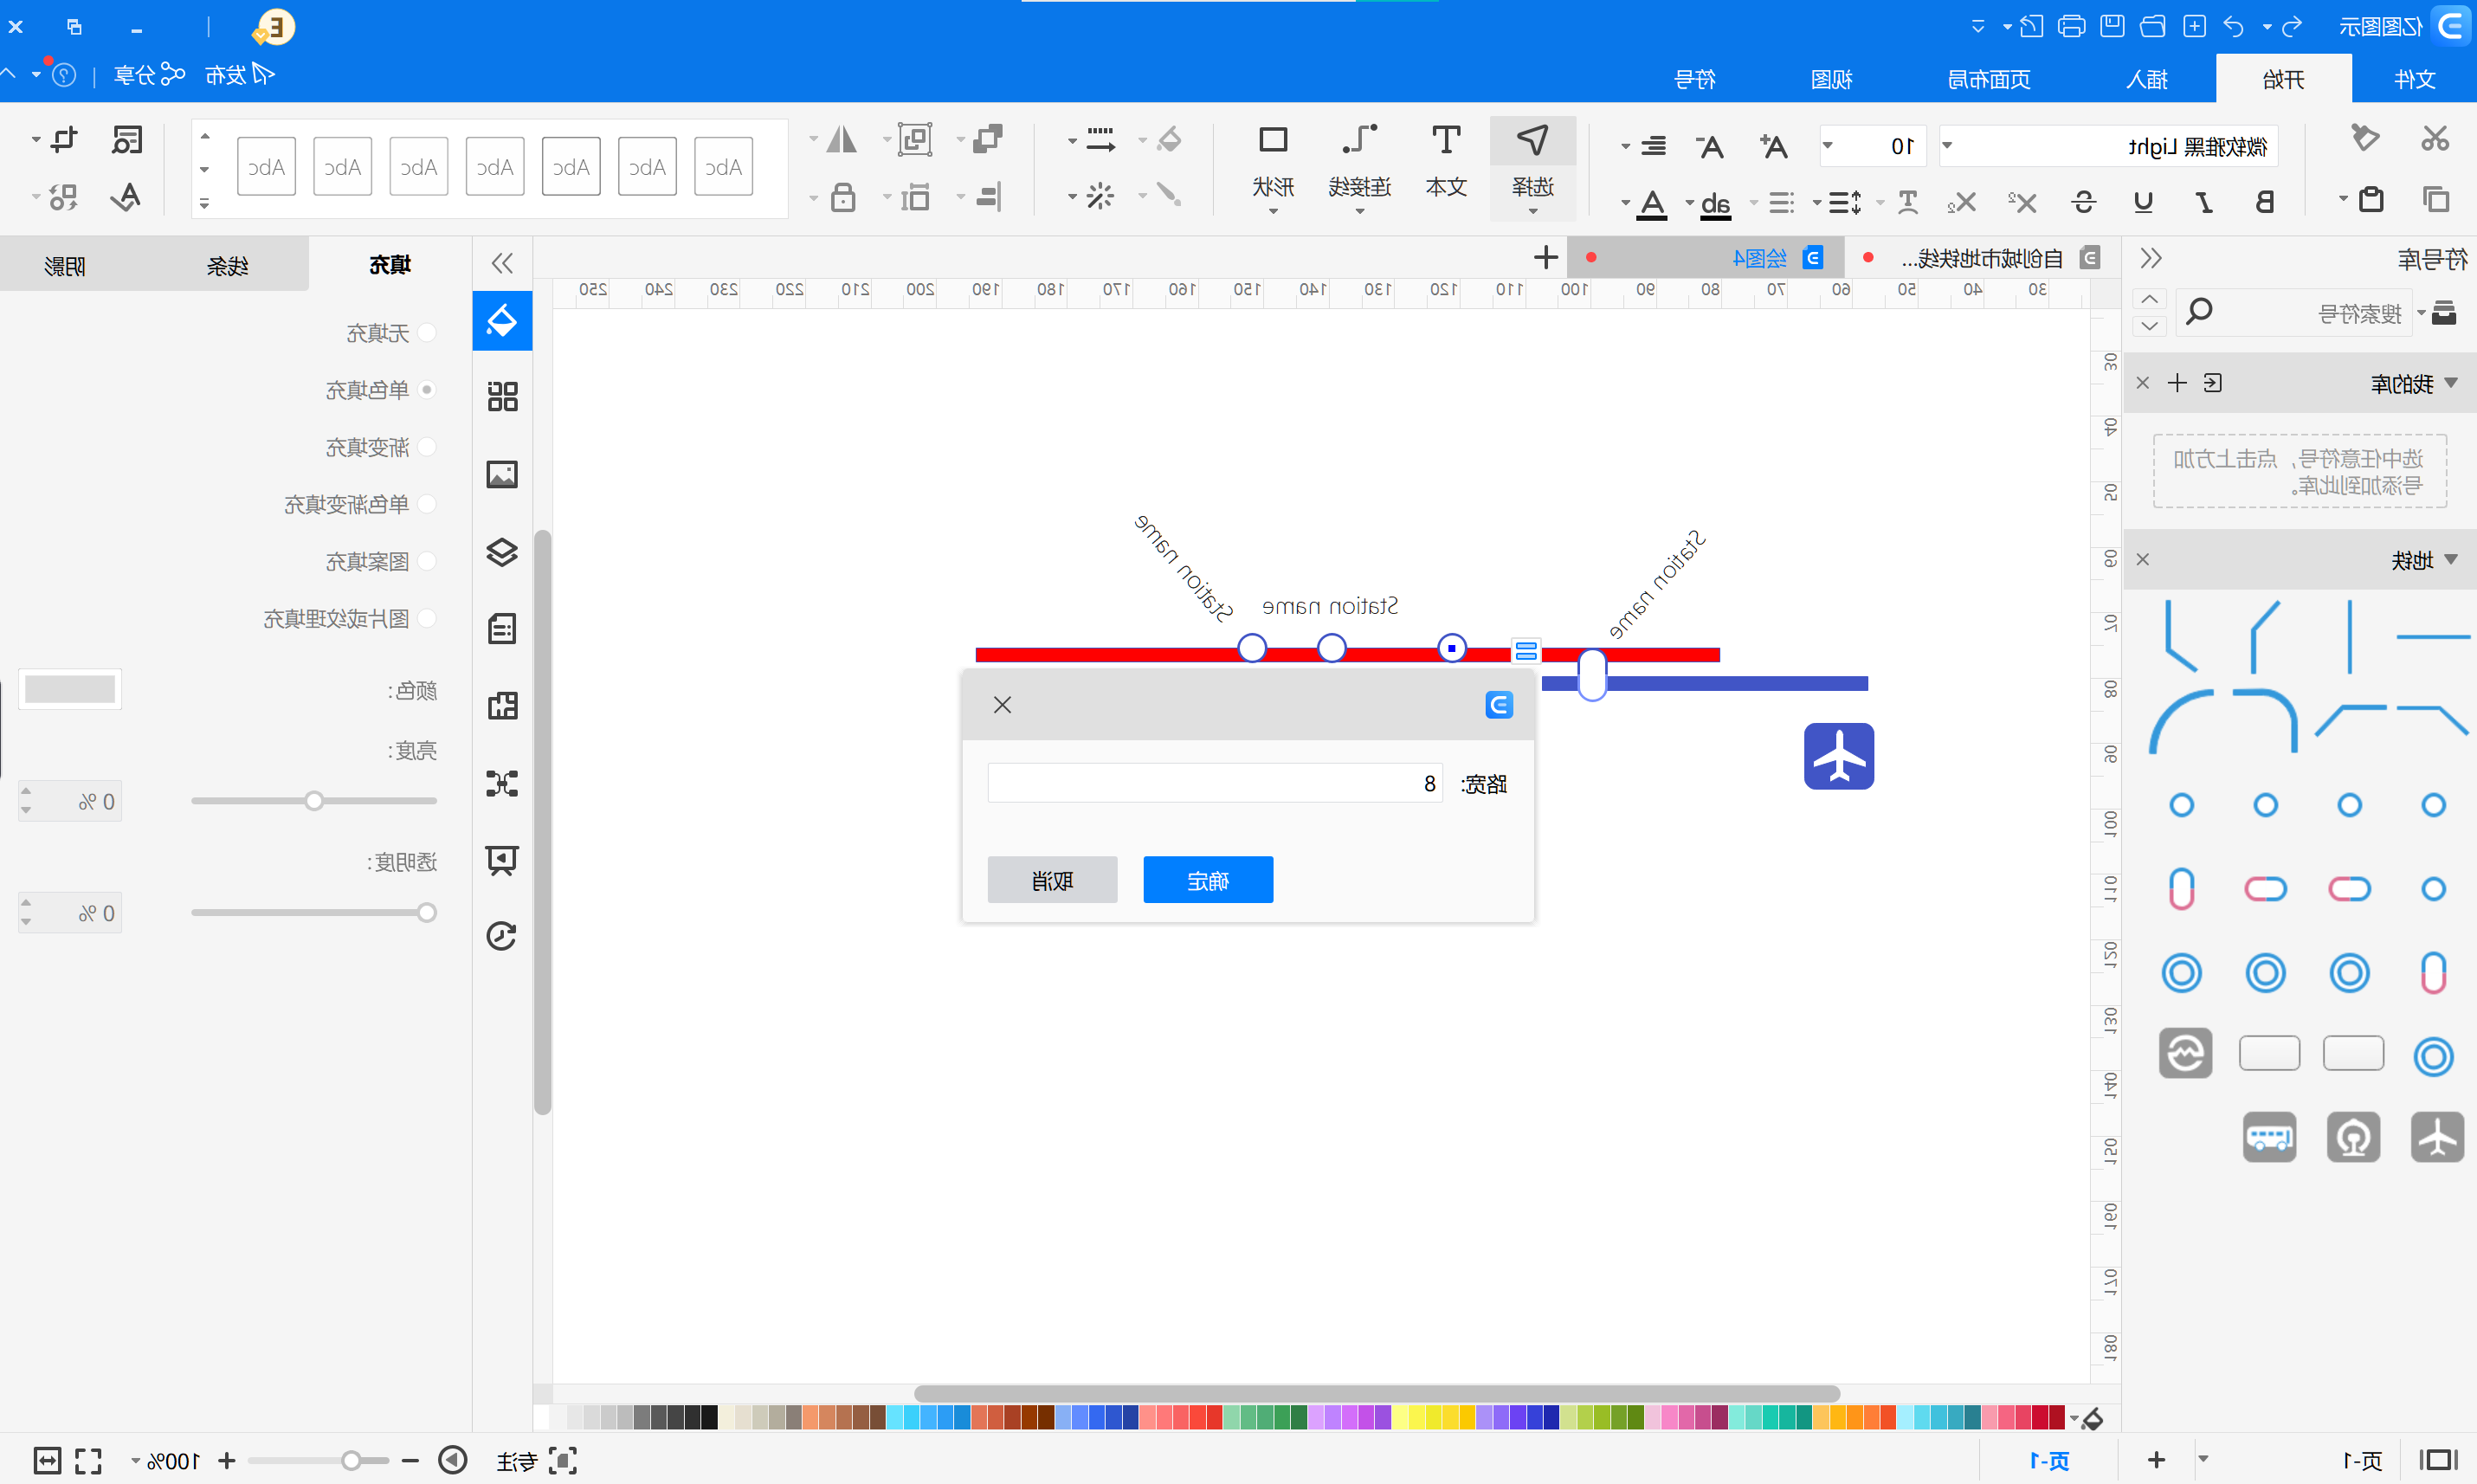Click the 分享 share button

click(149, 75)
